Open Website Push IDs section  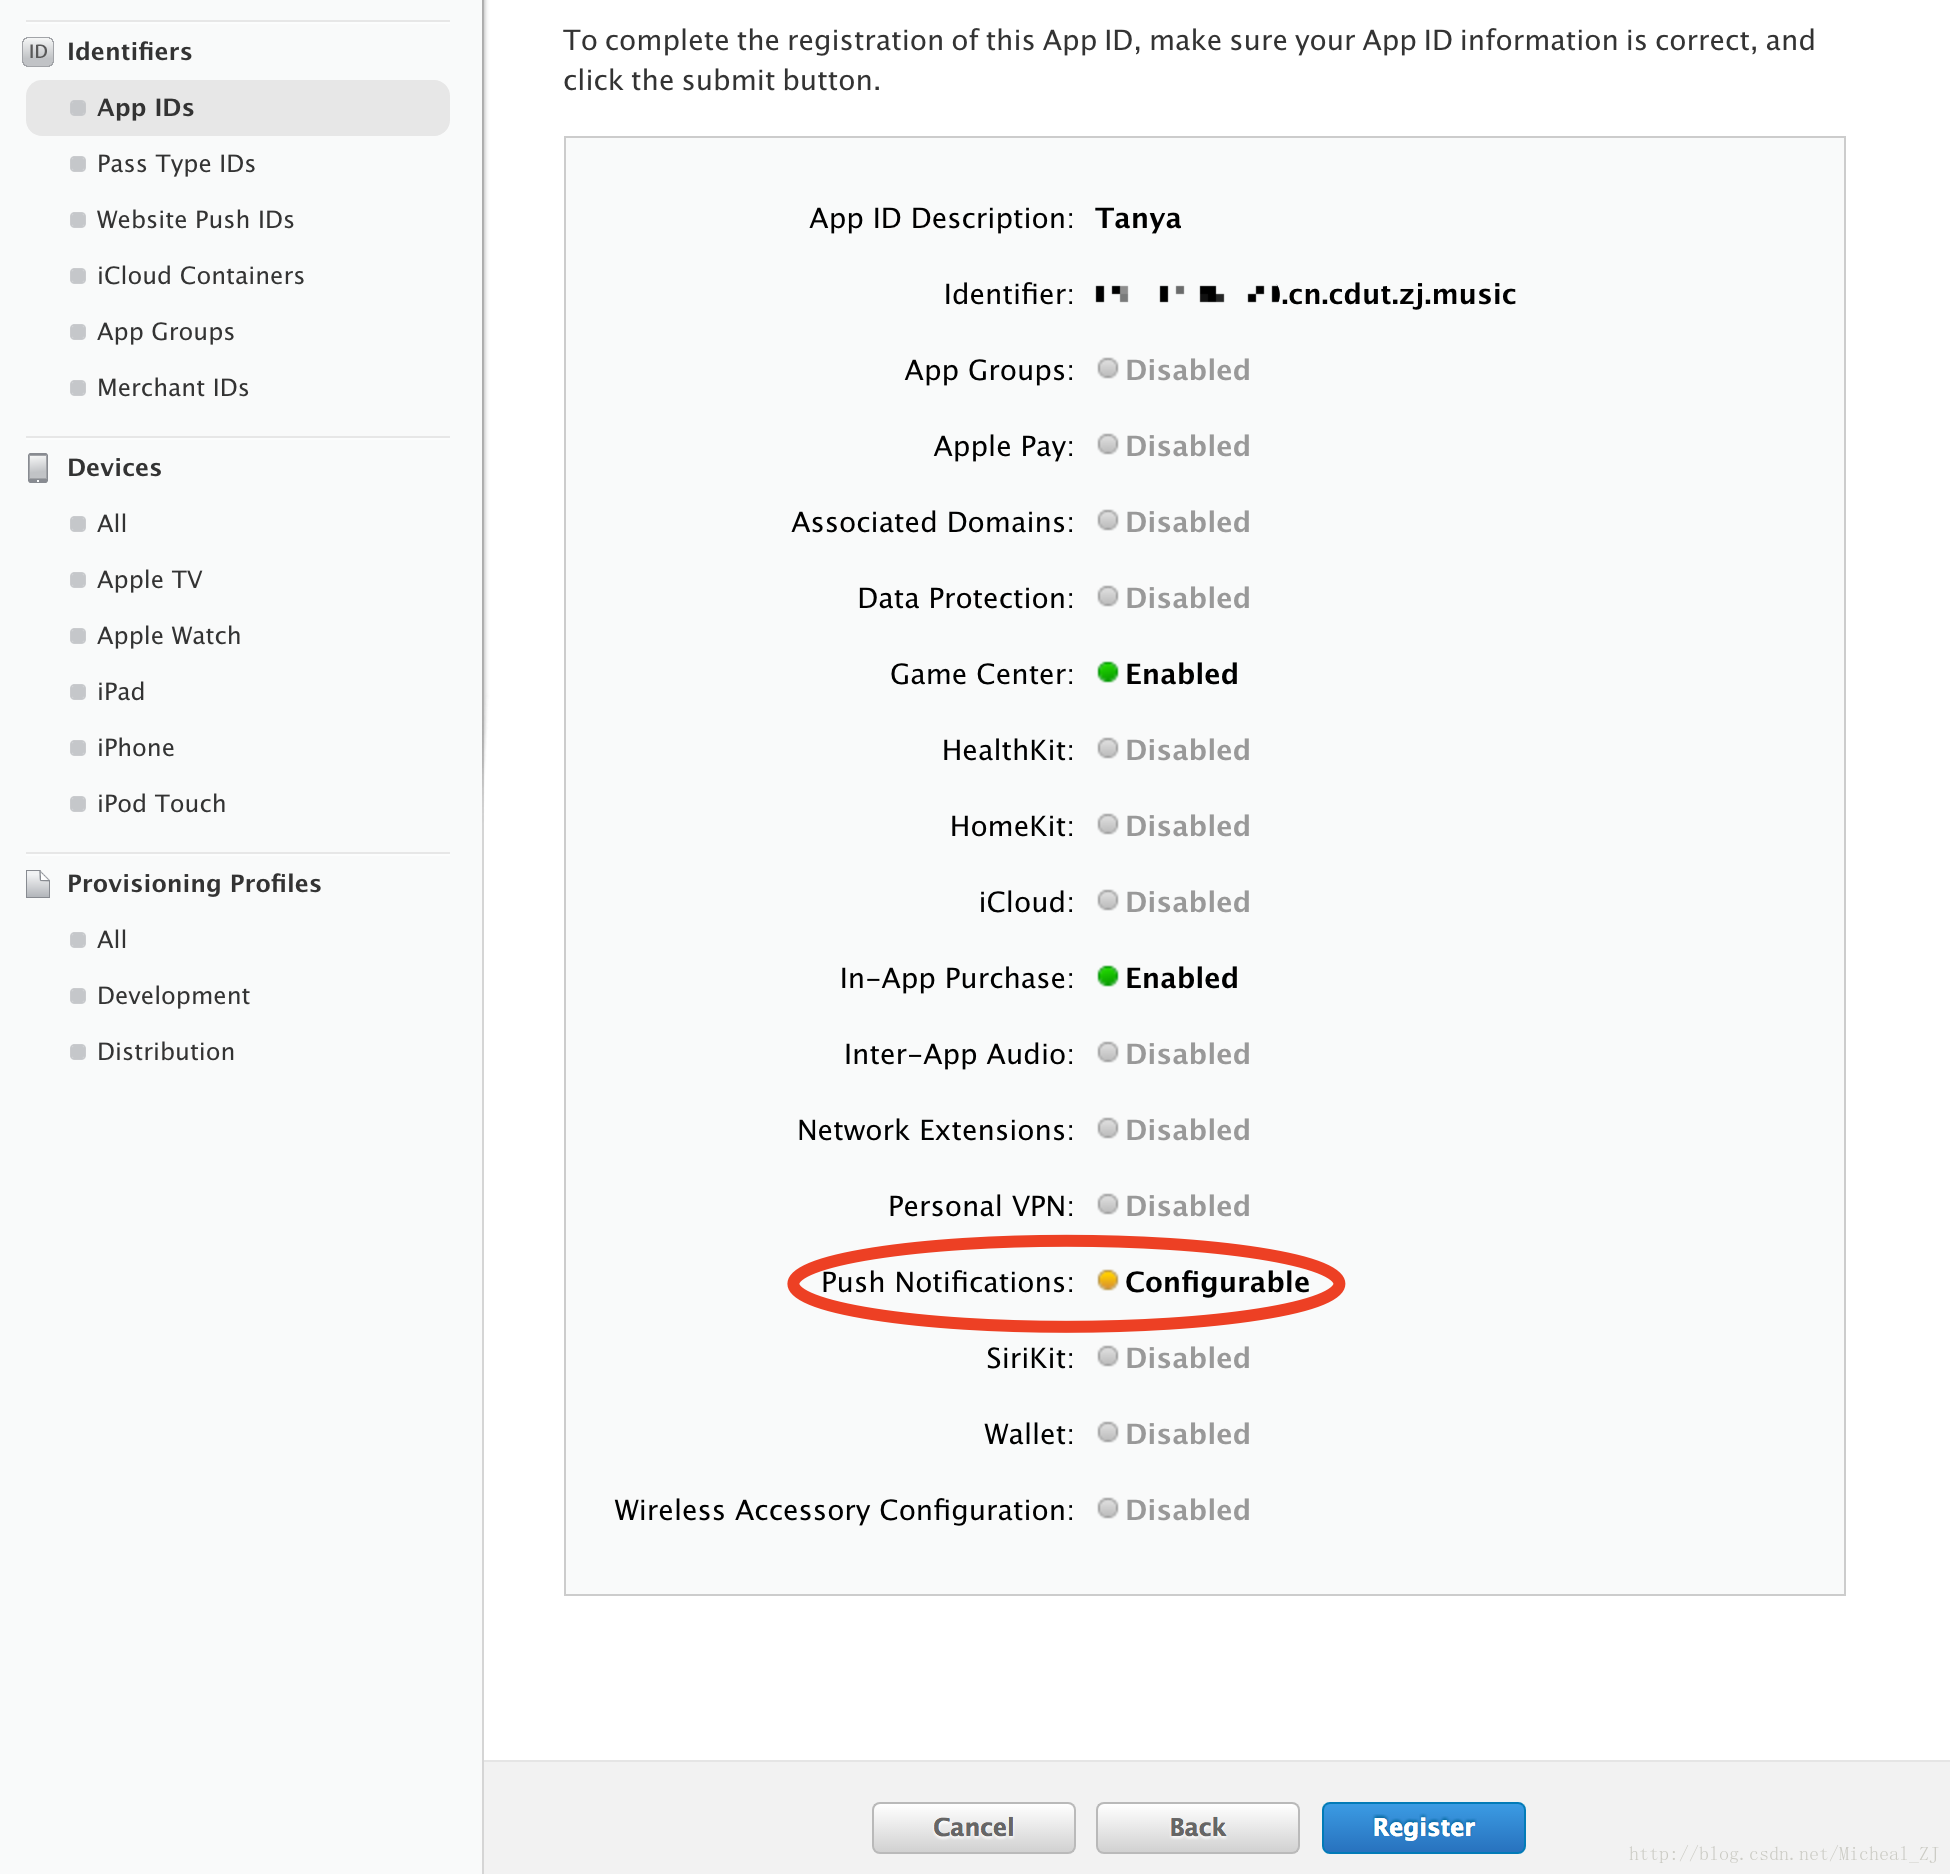pos(197,218)
